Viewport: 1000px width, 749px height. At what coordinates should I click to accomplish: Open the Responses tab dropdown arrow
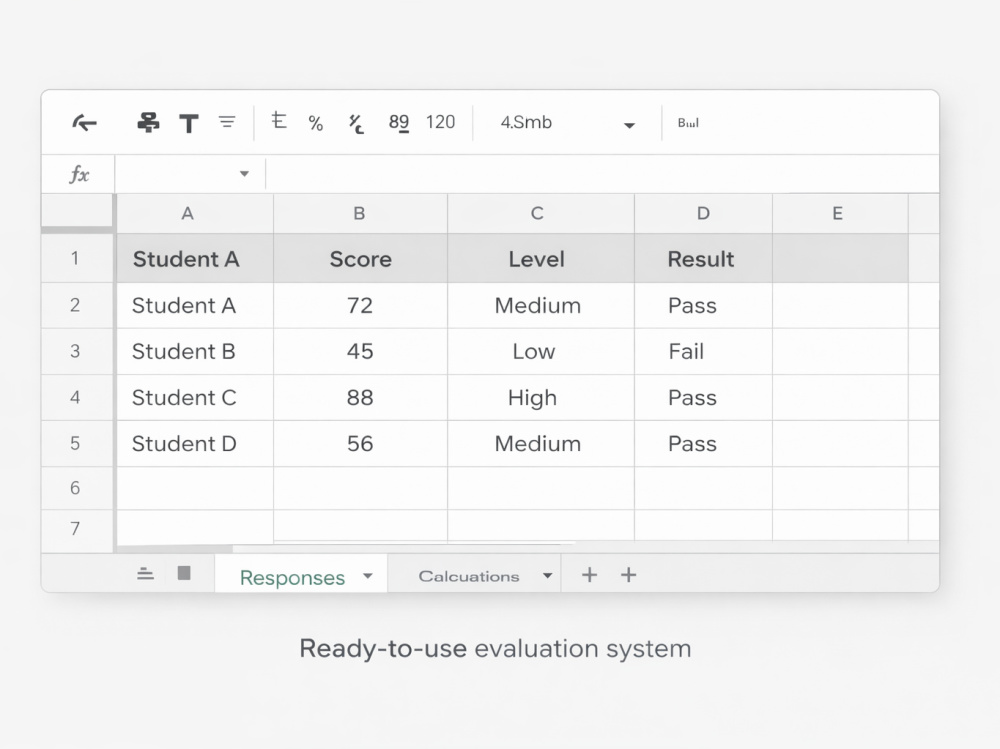click(x=368, y=575)
